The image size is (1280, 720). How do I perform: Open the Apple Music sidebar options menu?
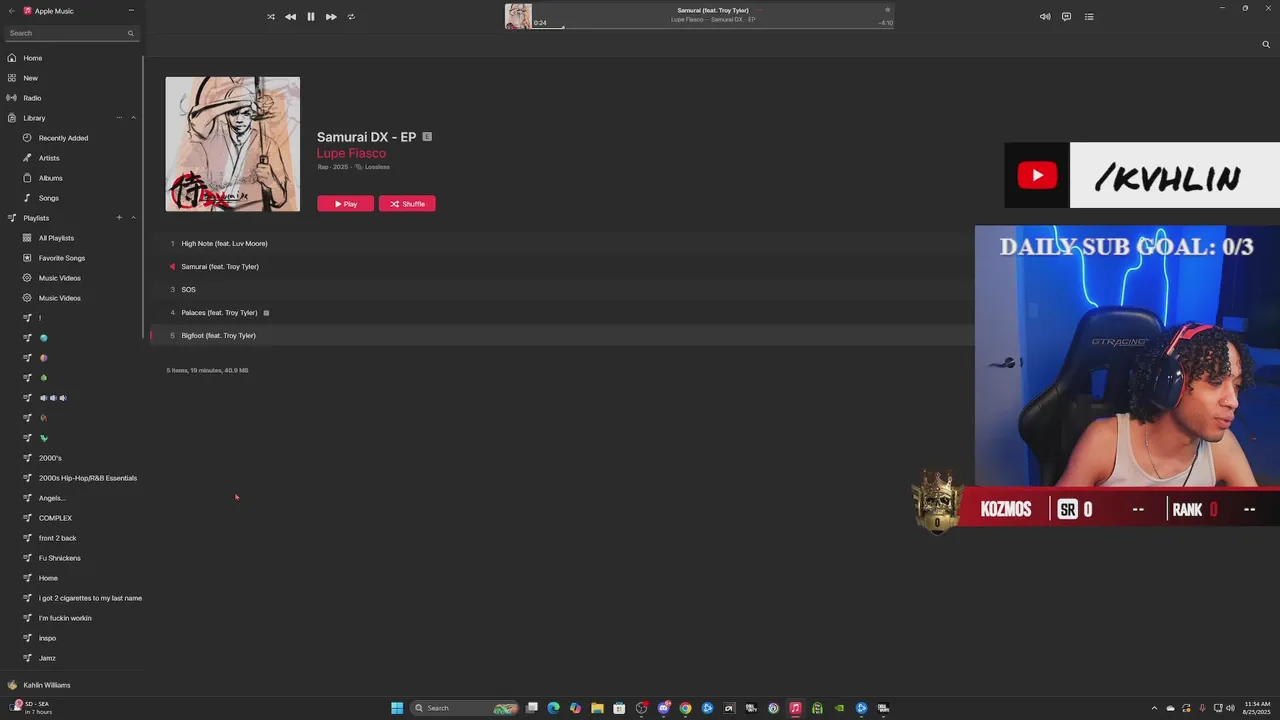point(131,10)
